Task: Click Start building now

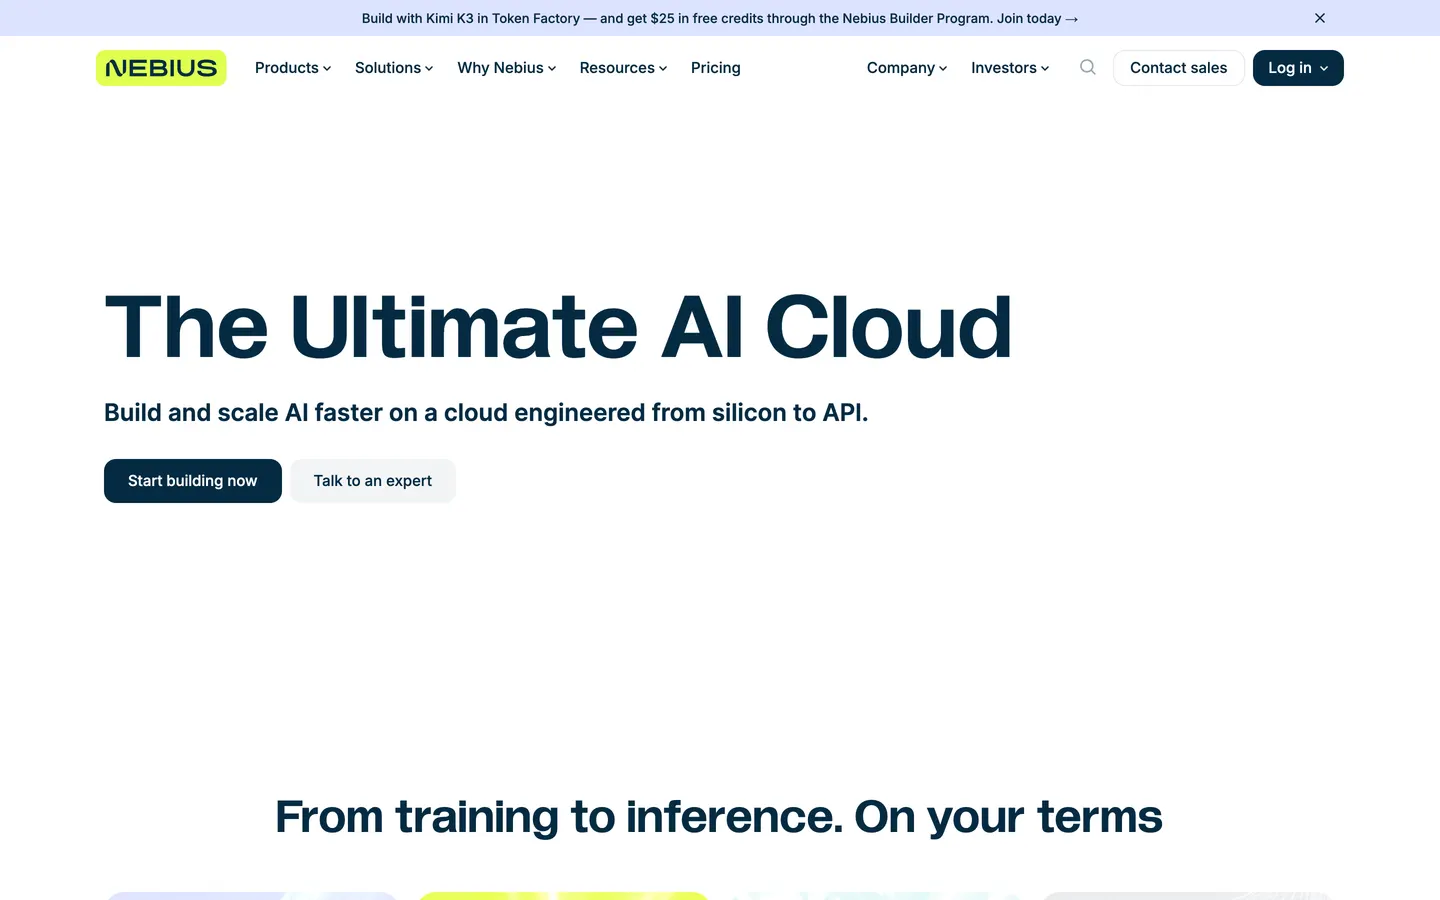Action: pyautogui.click(x=193, y=481)
